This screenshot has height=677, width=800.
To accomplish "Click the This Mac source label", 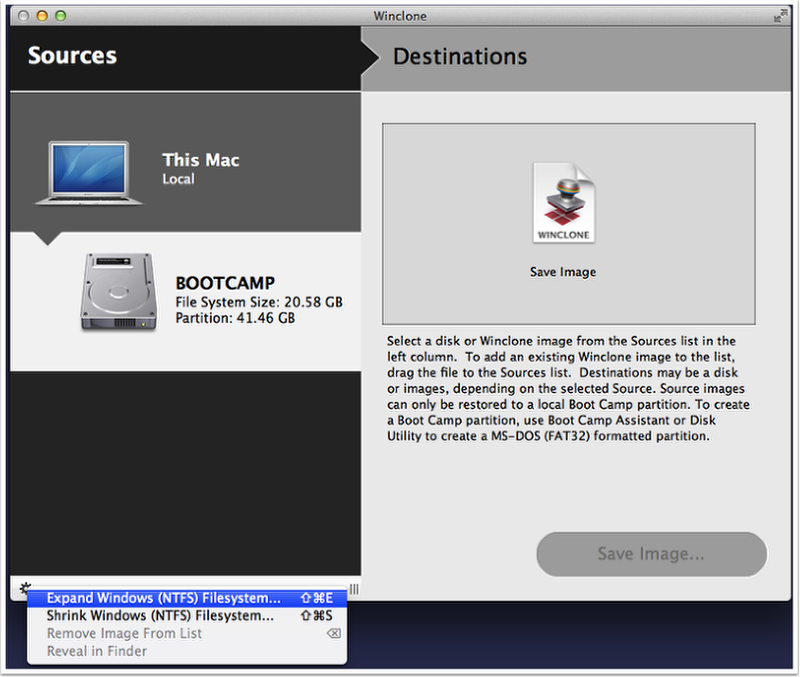I will [x=201, y=160].
